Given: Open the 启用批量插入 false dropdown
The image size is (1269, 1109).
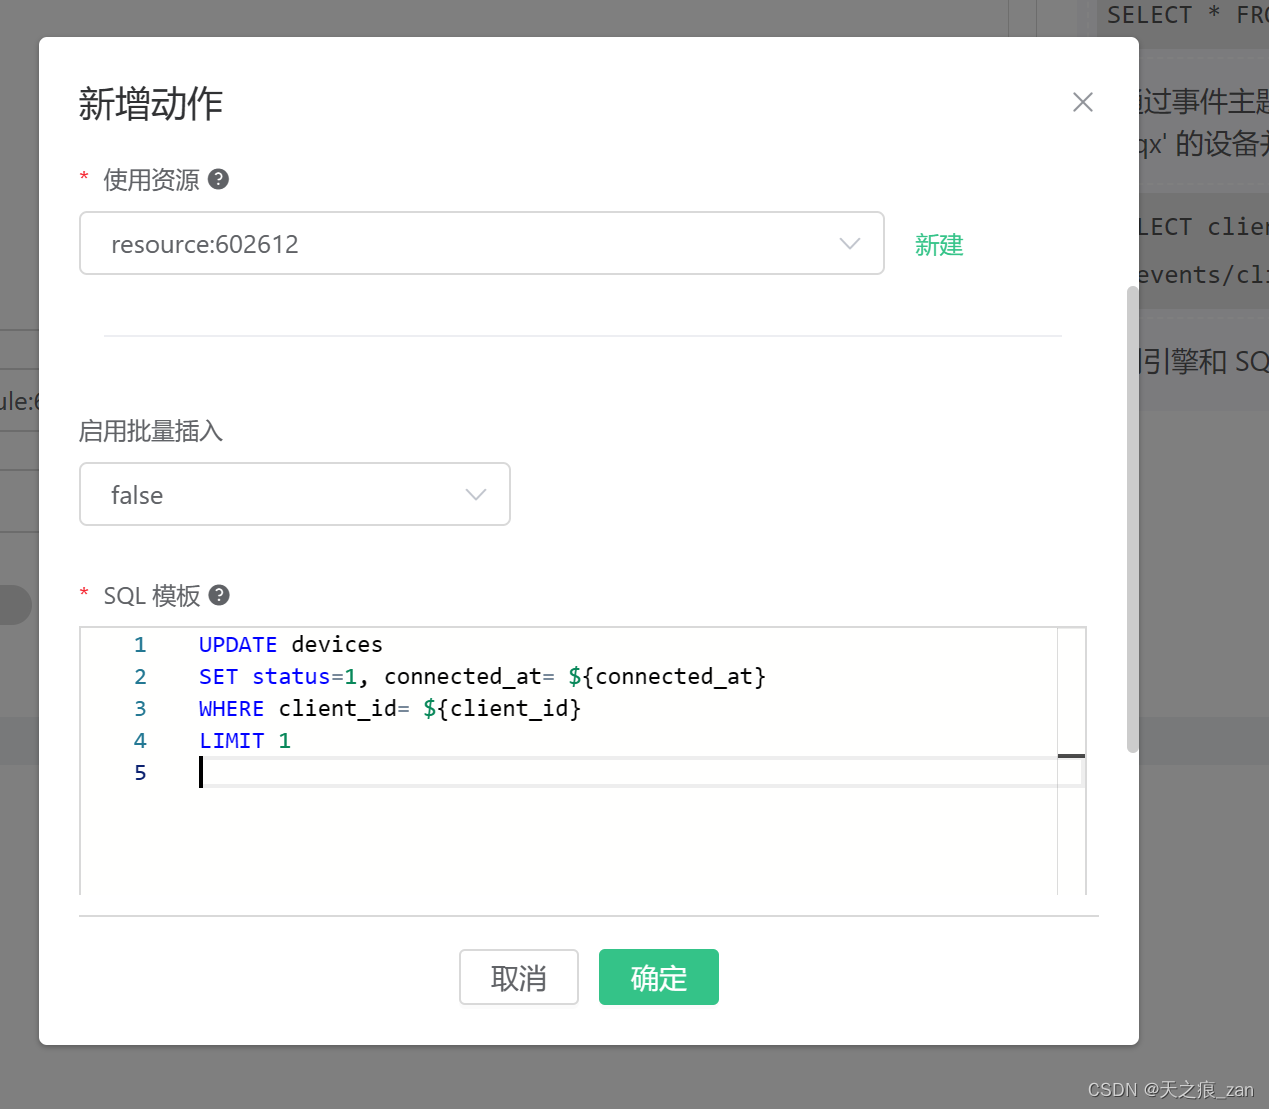Looking at the screenshot, I should [294, 493].
